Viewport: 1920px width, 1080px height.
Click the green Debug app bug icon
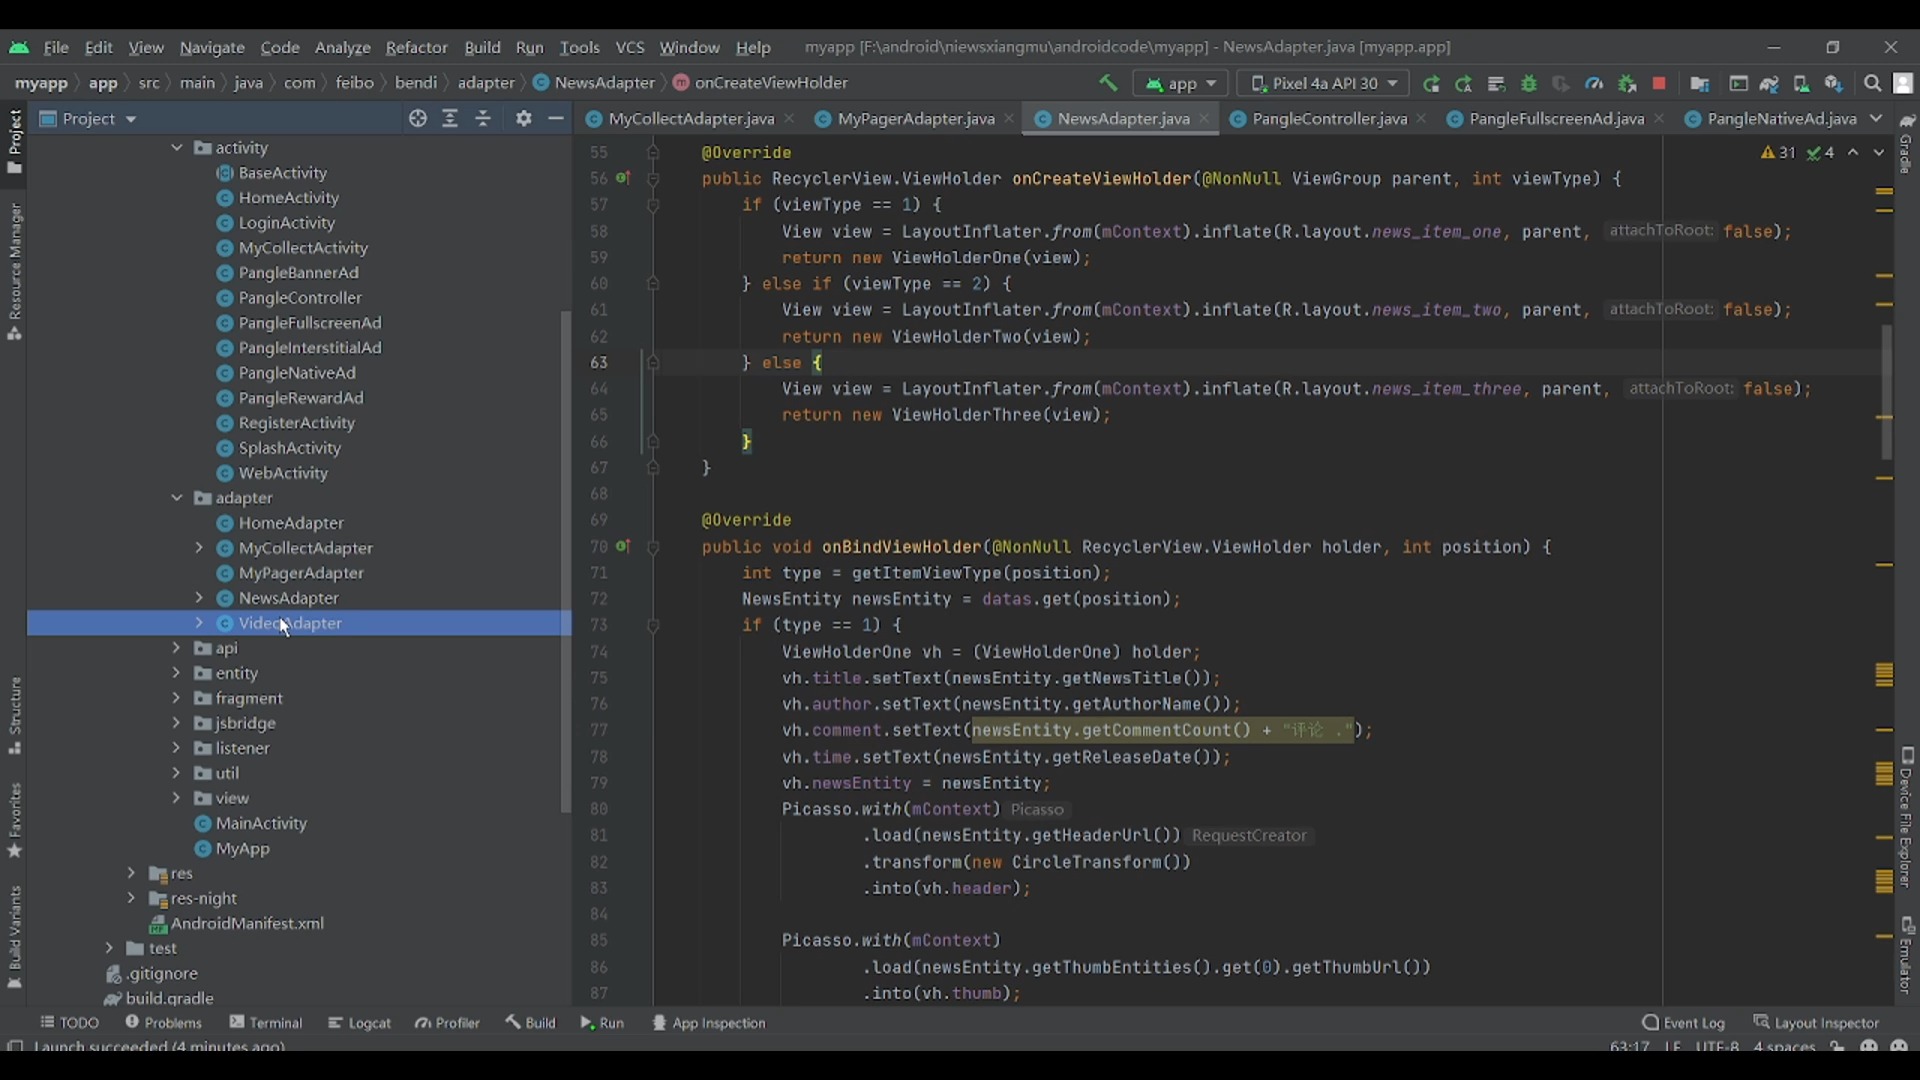pos(1528,84)
